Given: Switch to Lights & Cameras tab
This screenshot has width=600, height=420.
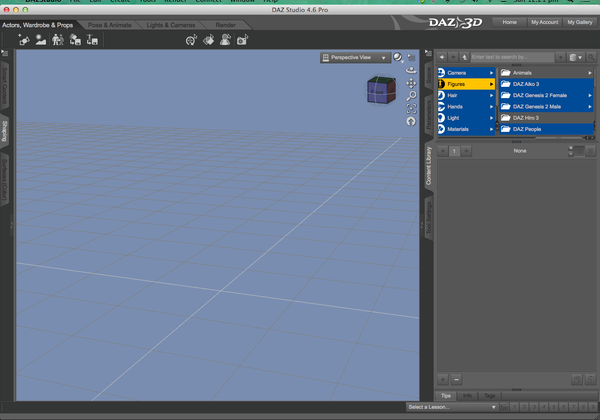Looking at the screenshot, I should pyautogui.click(x=171, y=25).
